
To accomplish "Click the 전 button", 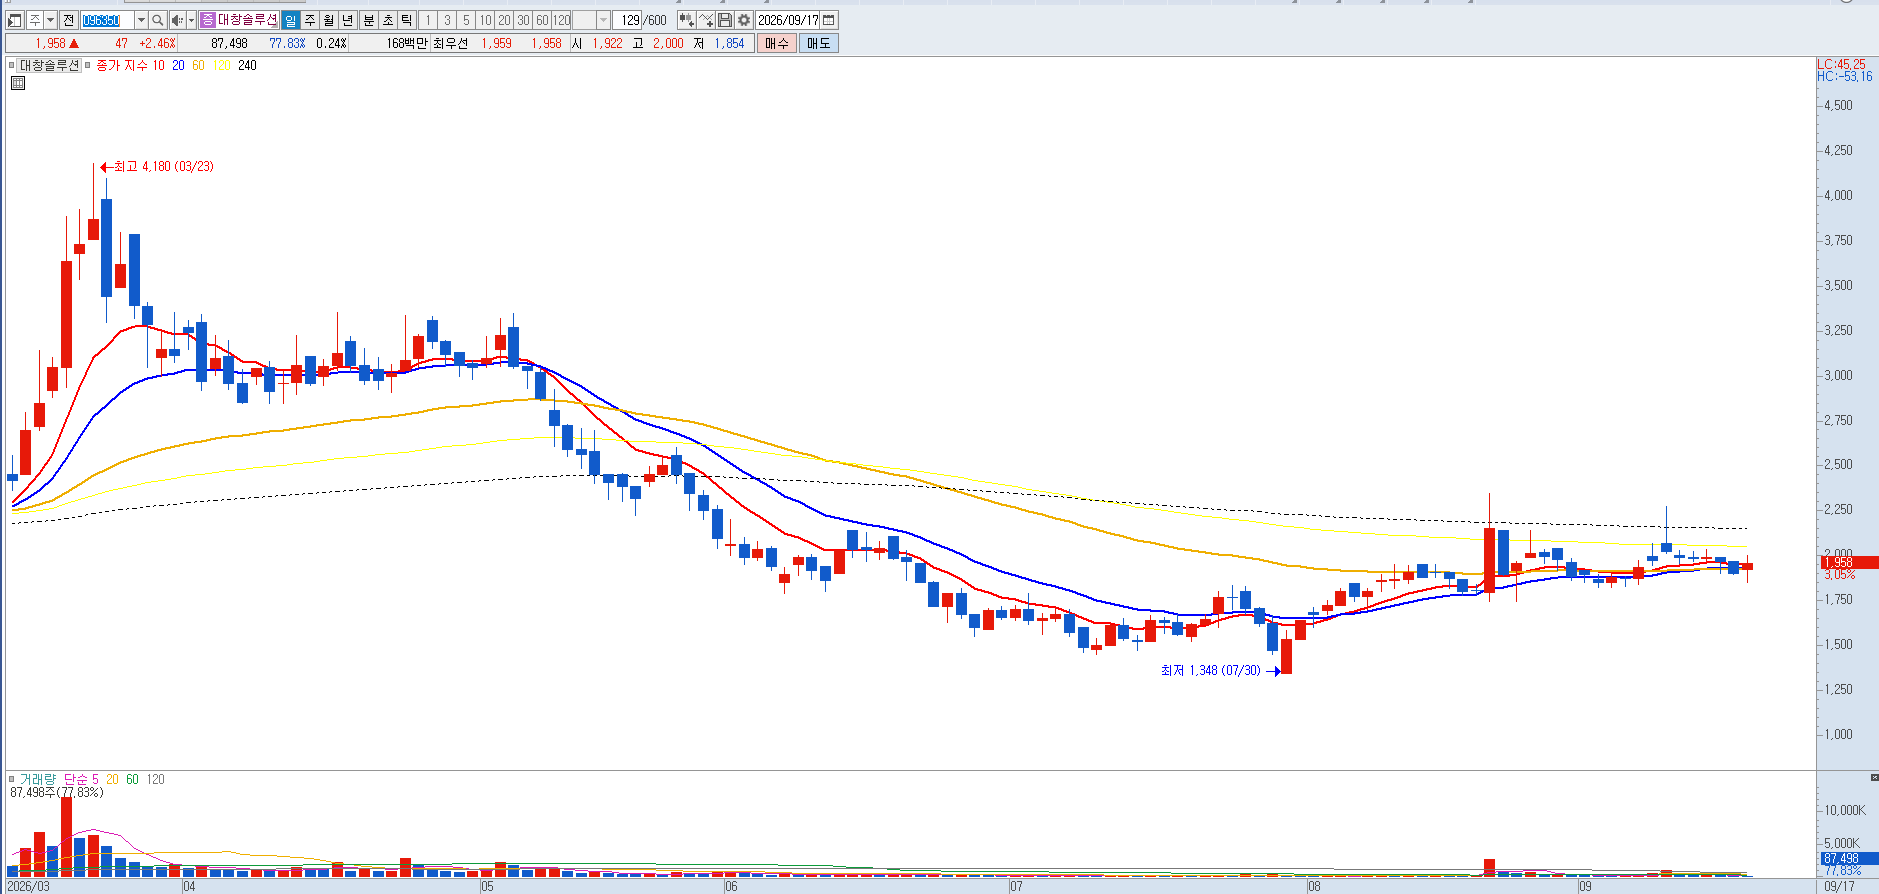I will click(68, 20).
